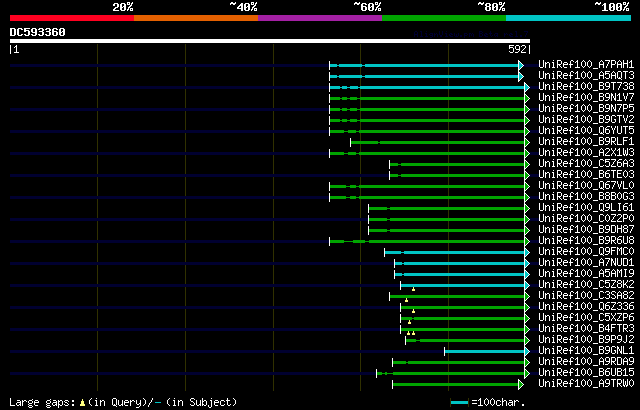Select the UniRef100_Q9LI61 label
The width and height of the screenshot is (640, 410).
click(586, 208)
